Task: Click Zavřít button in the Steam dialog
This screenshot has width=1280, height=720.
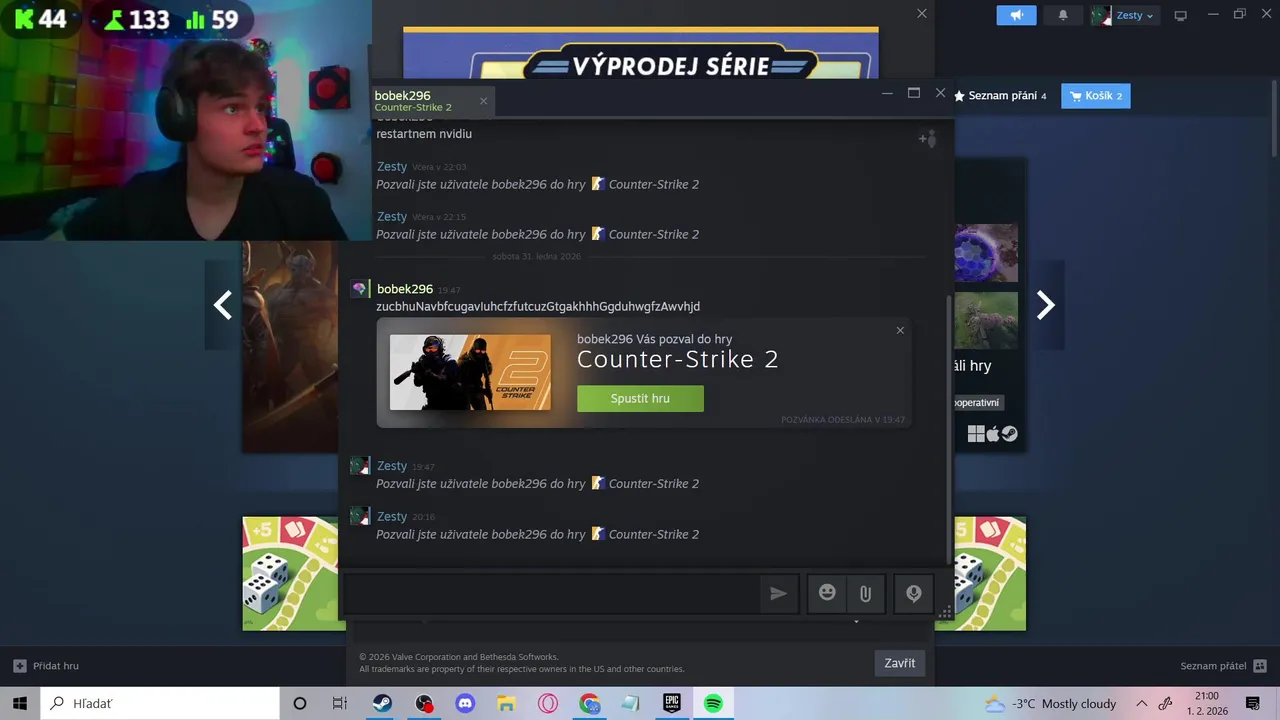Action: pos(900,663)
